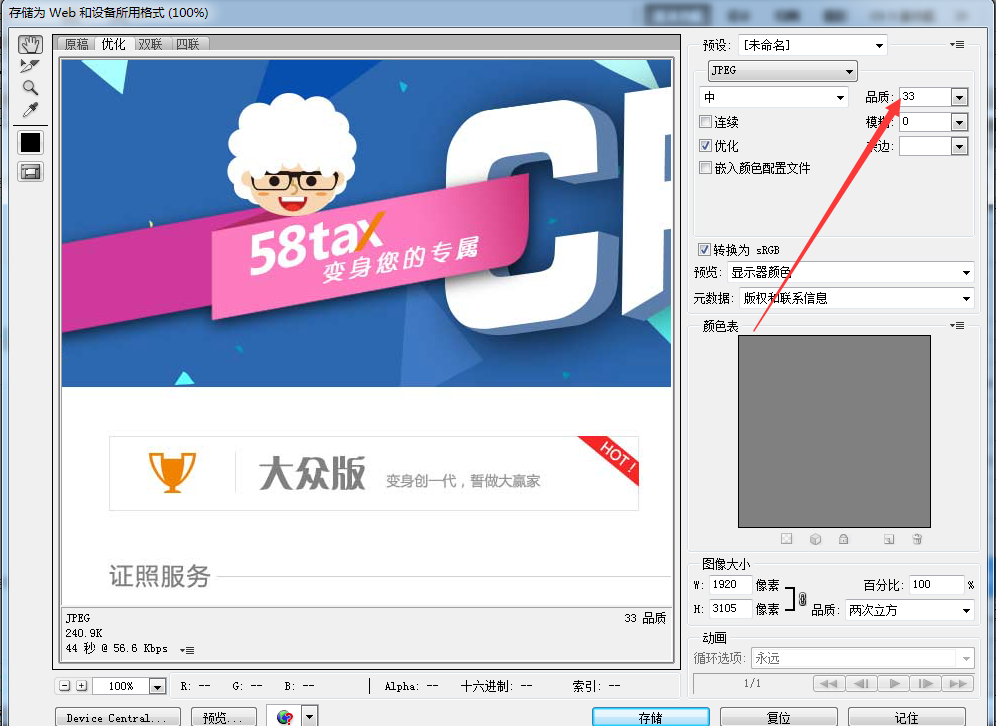This screenshot has height=726, width=996.
Task: Click new color icon under color table
Action: click(889, 539)
